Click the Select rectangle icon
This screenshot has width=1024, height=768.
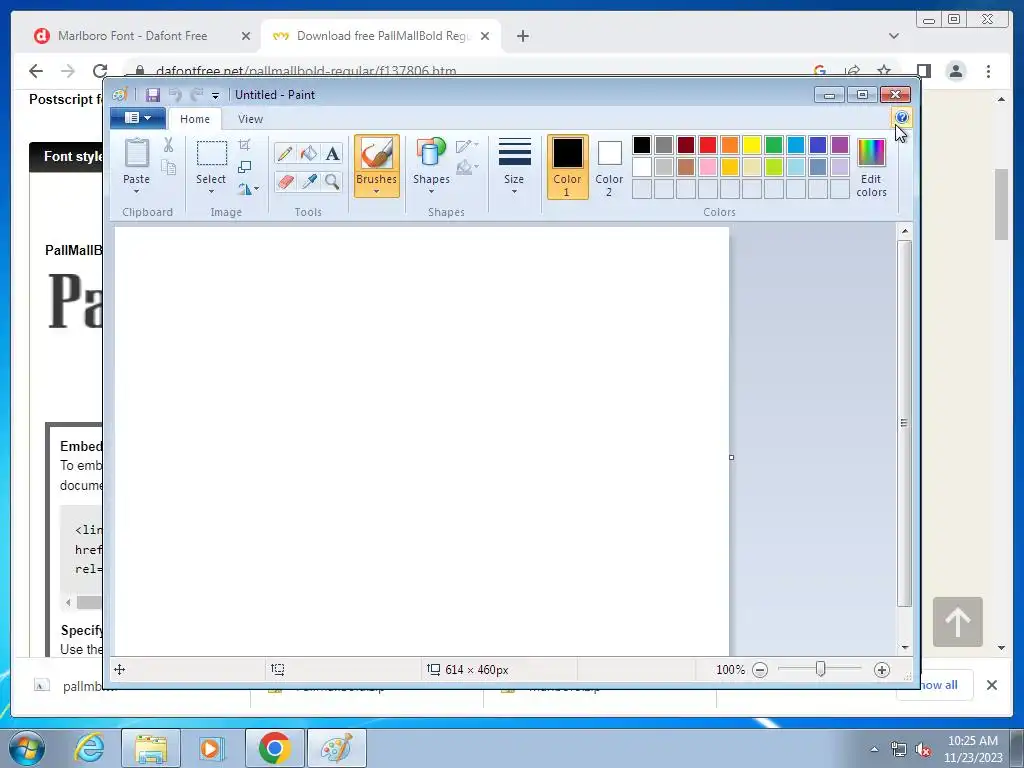pyautogui.click(x=212, y=153)
